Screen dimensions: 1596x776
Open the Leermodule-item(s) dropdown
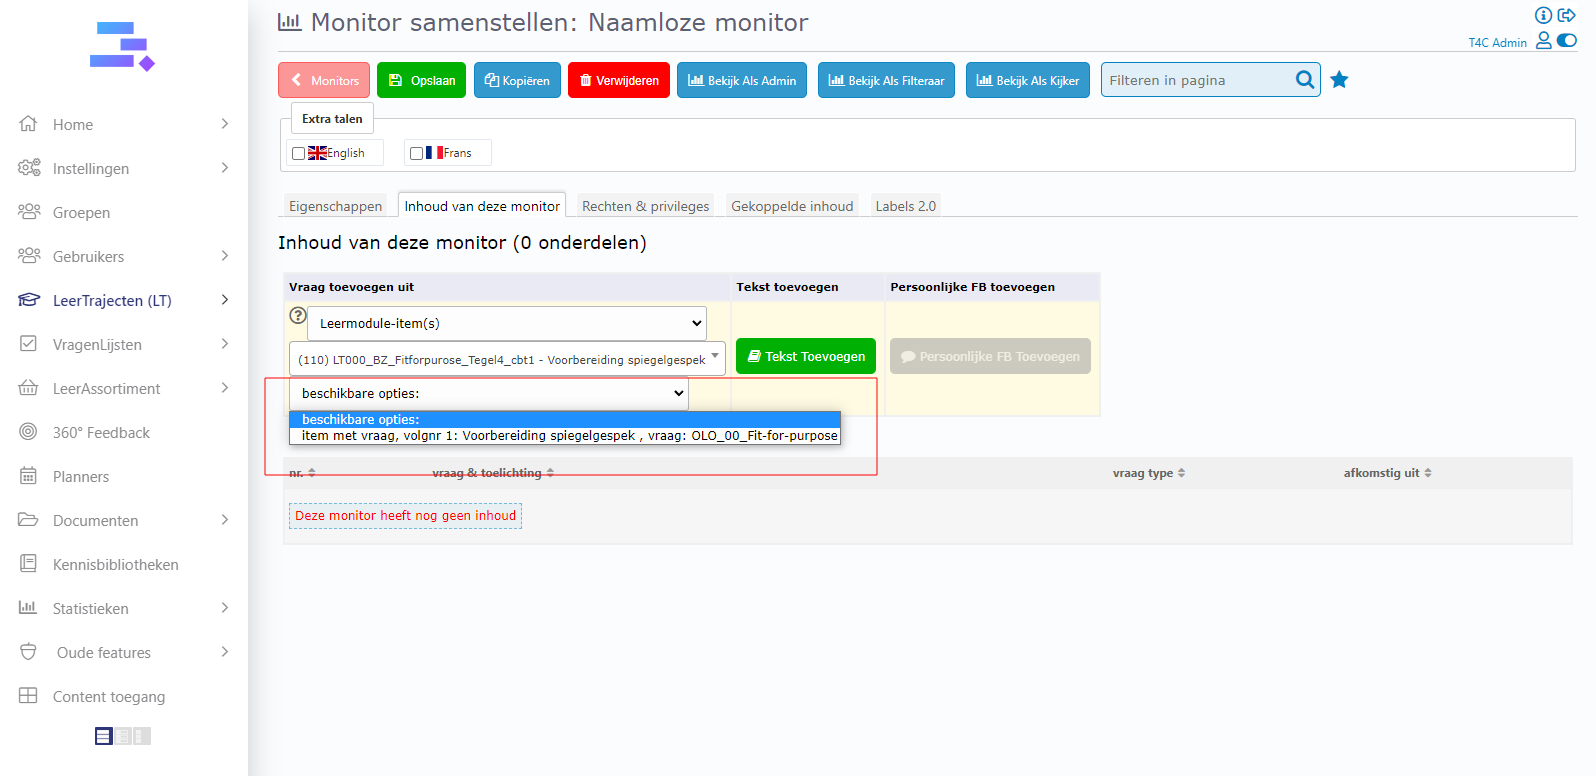pyautogui.click(x=506, y=324)
